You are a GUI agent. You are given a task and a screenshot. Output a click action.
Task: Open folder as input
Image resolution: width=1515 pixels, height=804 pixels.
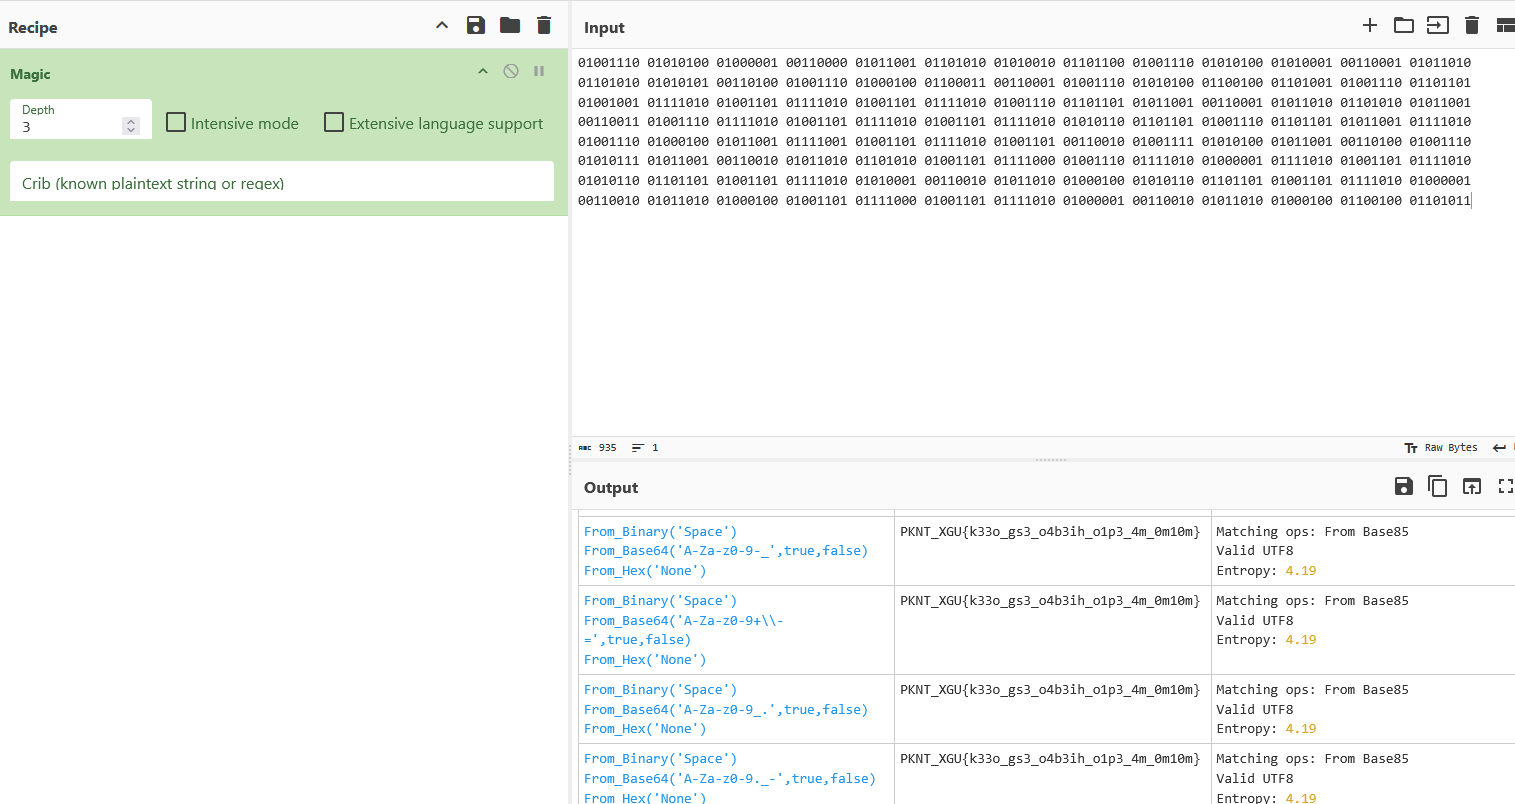click(x=1404, y=25)
